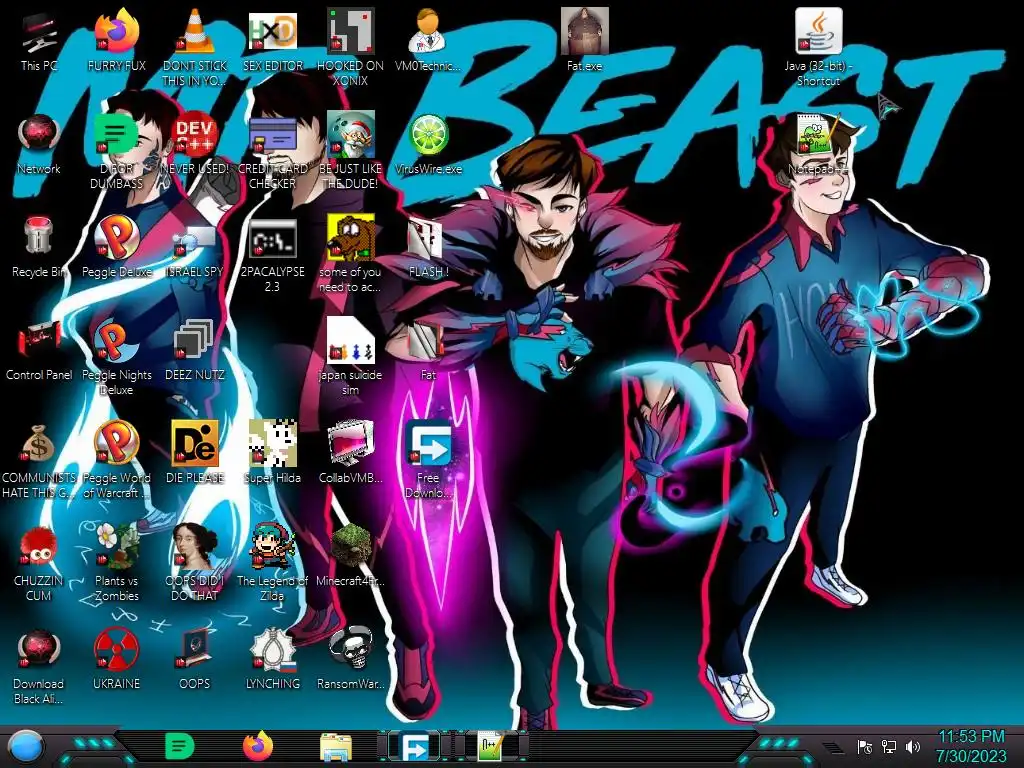Open the OOPS DID I DO THAT portrait icon
Image resolution: width=1024 pixels, height=768 pixels.
(x=195, y=546)
